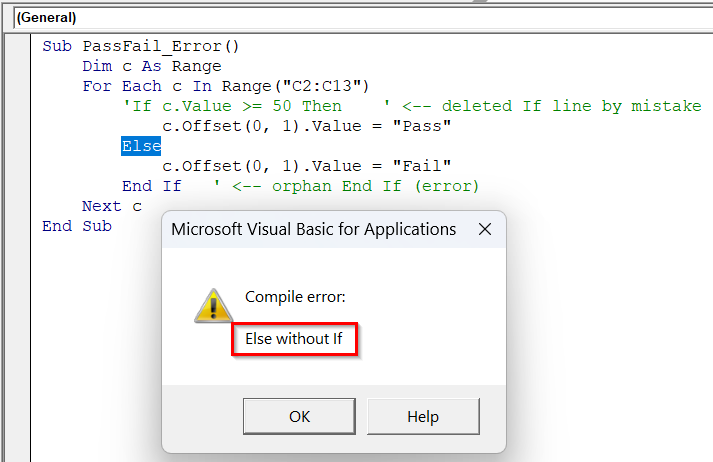This screenshot has height=462, width=713.
Task: Click the dialog title 'Microsoft Visual Basic for Applications'
Action: tap(313, 229)
